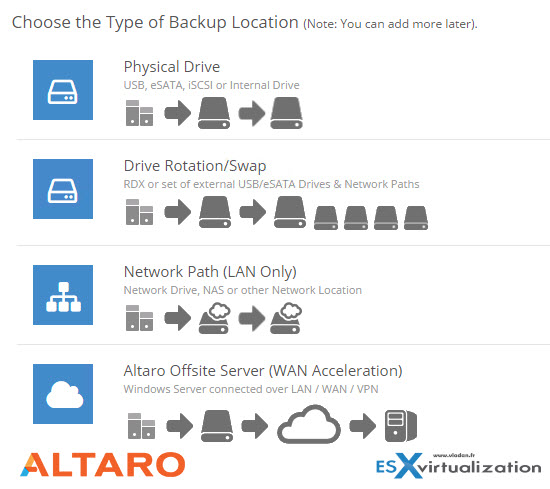Select the Altaro Offsite Server cloud tile

pos(63,394)
